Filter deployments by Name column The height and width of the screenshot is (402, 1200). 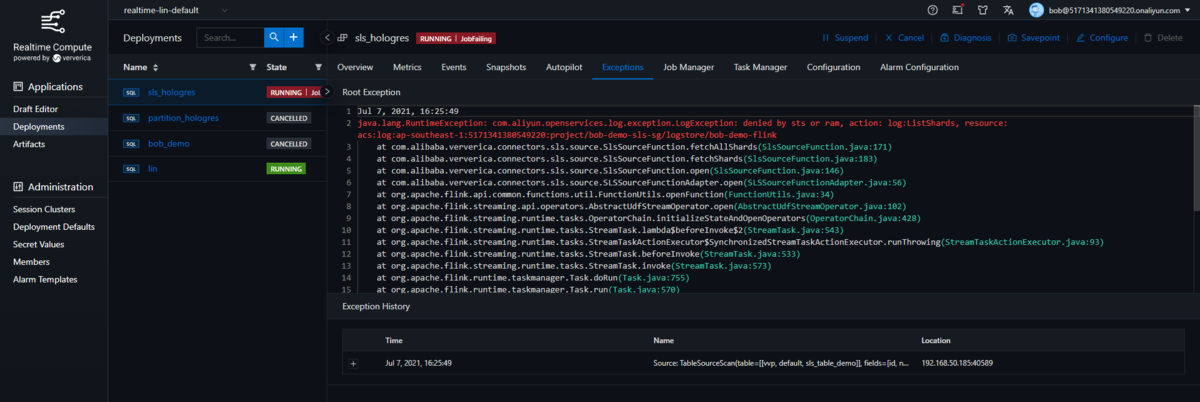252,67
